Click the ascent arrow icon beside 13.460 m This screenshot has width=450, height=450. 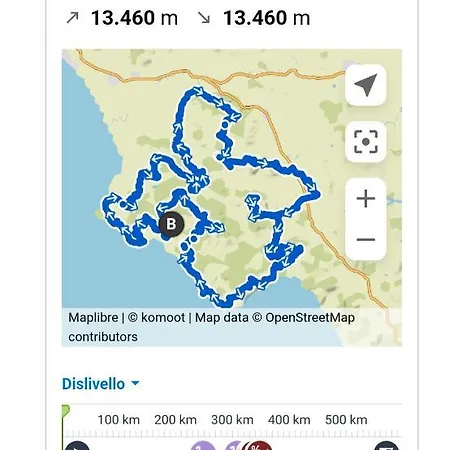[72, 18]
